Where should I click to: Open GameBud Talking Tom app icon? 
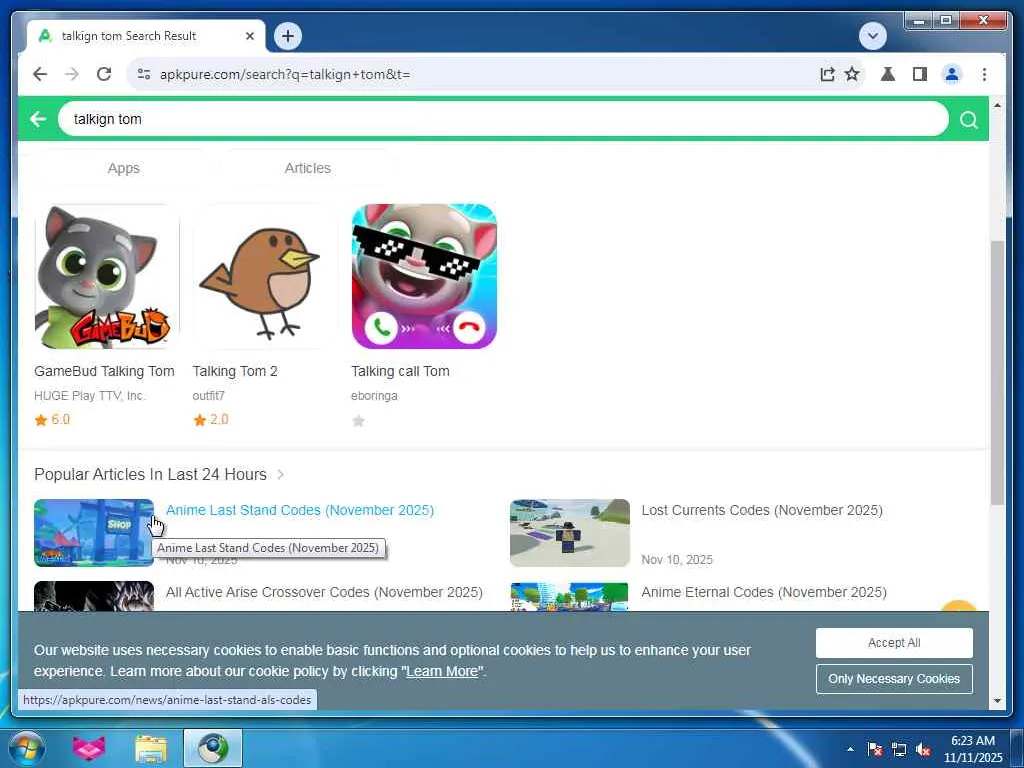click(x=106, y=276)
